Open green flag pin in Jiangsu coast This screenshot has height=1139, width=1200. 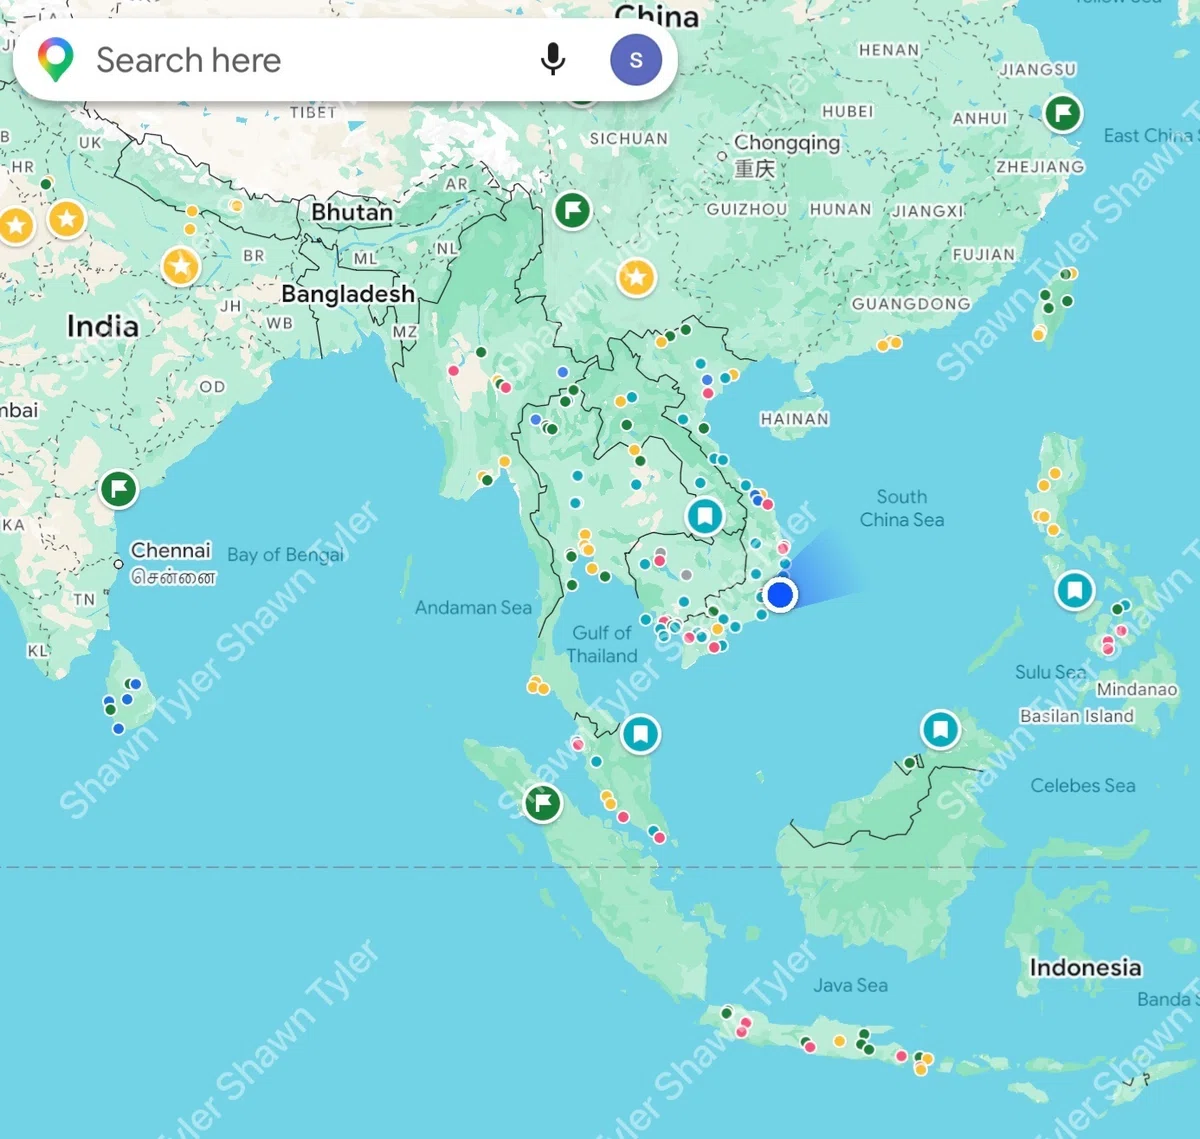[x=1063, y=112]
